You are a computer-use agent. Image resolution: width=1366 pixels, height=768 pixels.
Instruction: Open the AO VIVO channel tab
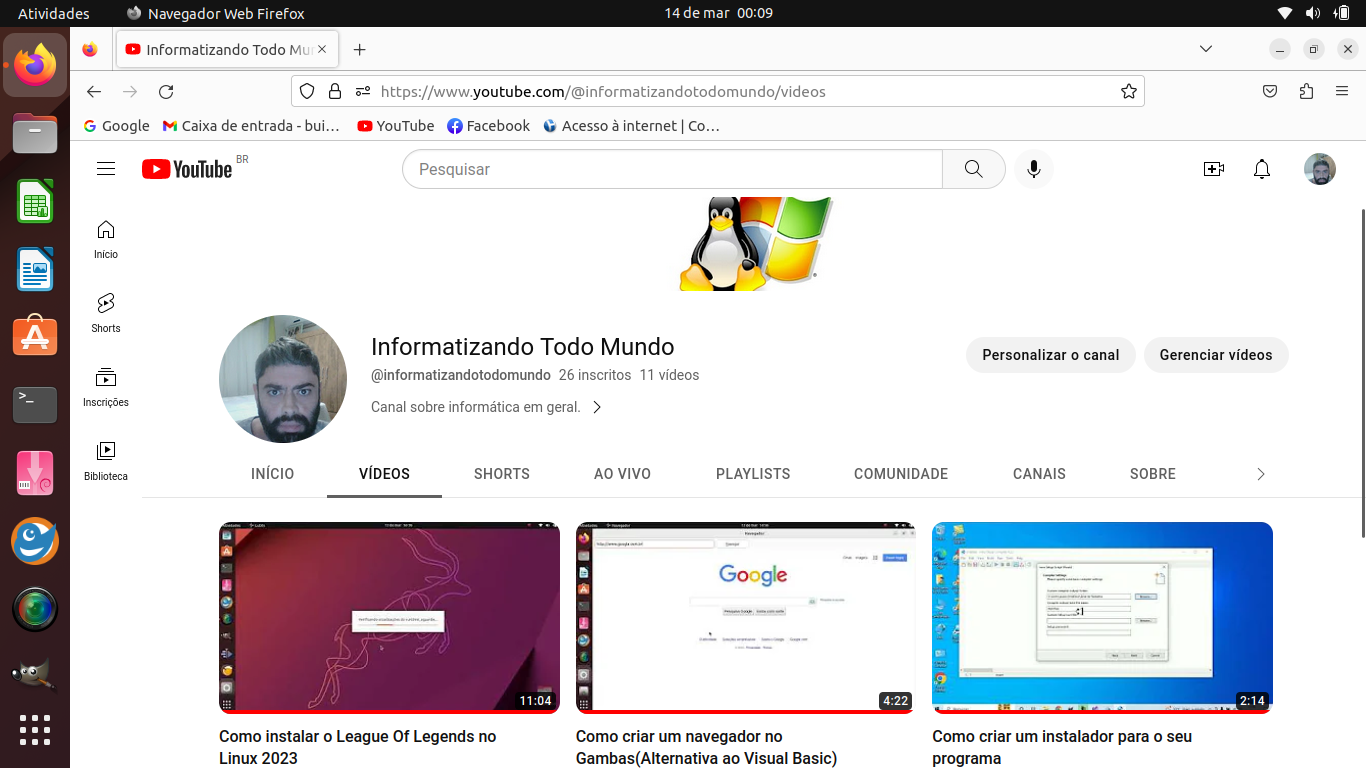tap(622, 474)
